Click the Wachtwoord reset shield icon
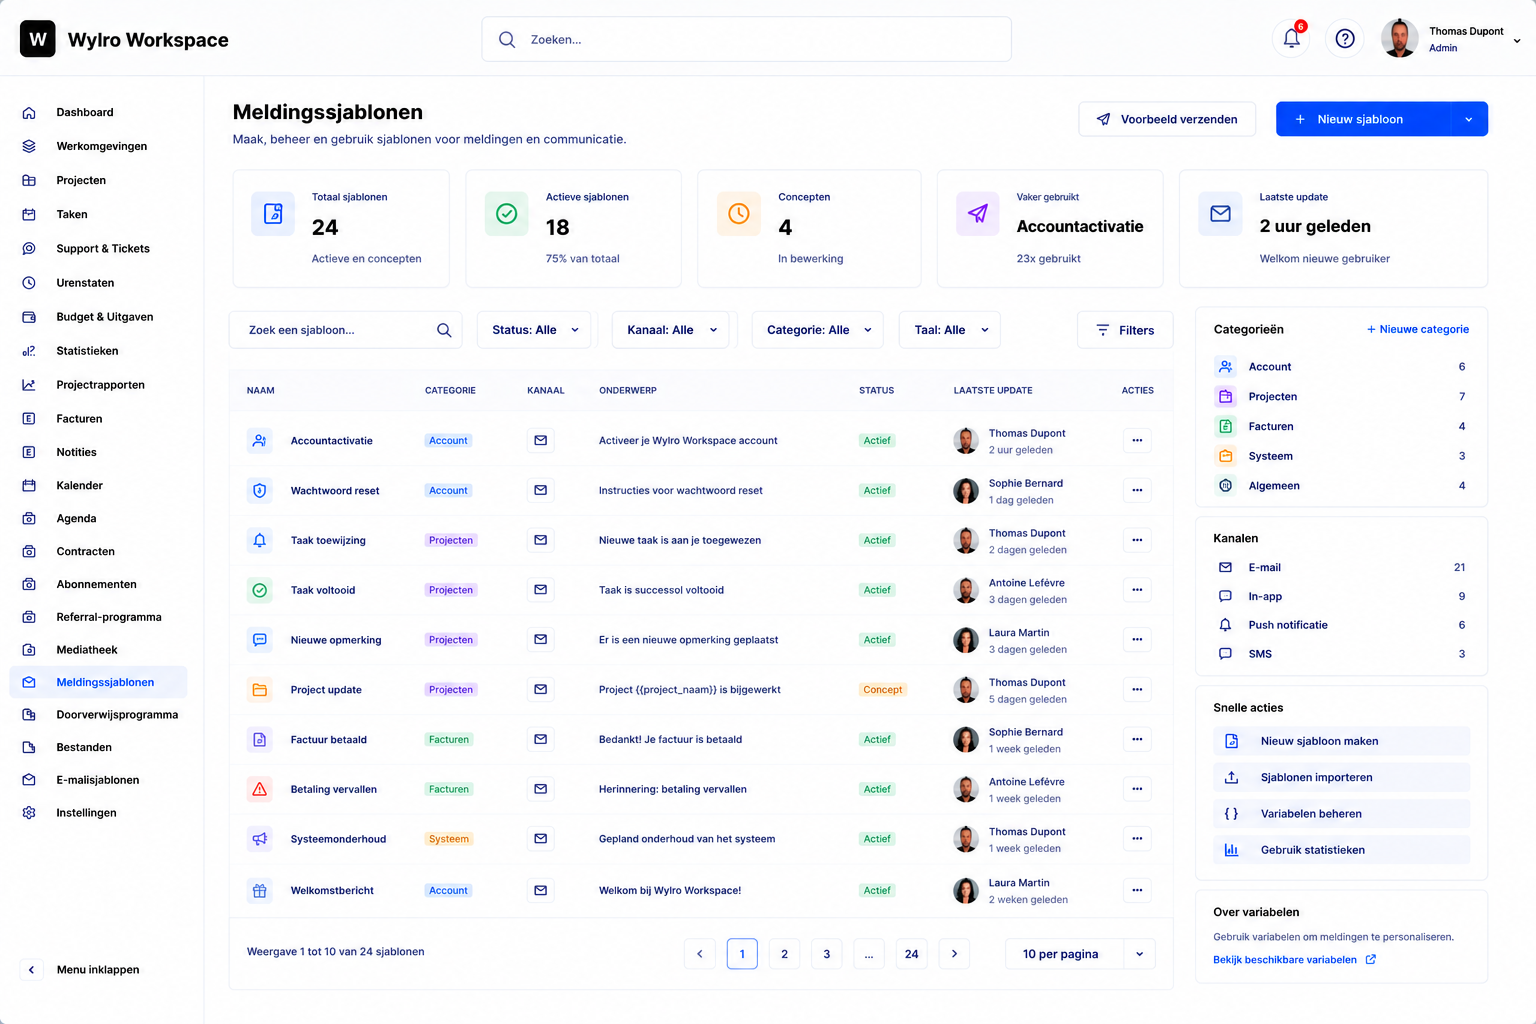 point(259,490)
